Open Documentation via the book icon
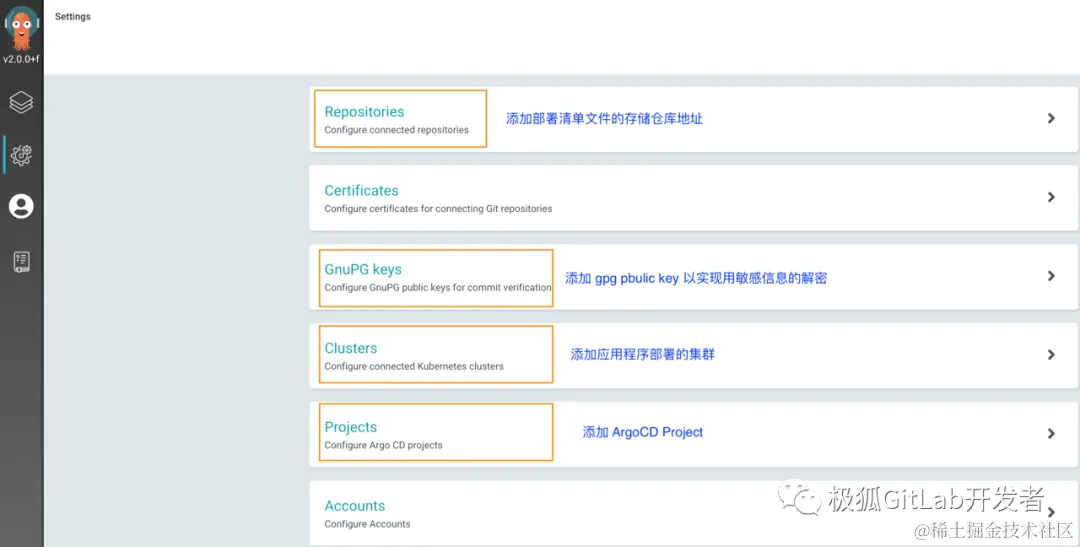Image resolution: width=1080 pixels, height=547 pixels. pyautogui.click(x=21, y=262)
